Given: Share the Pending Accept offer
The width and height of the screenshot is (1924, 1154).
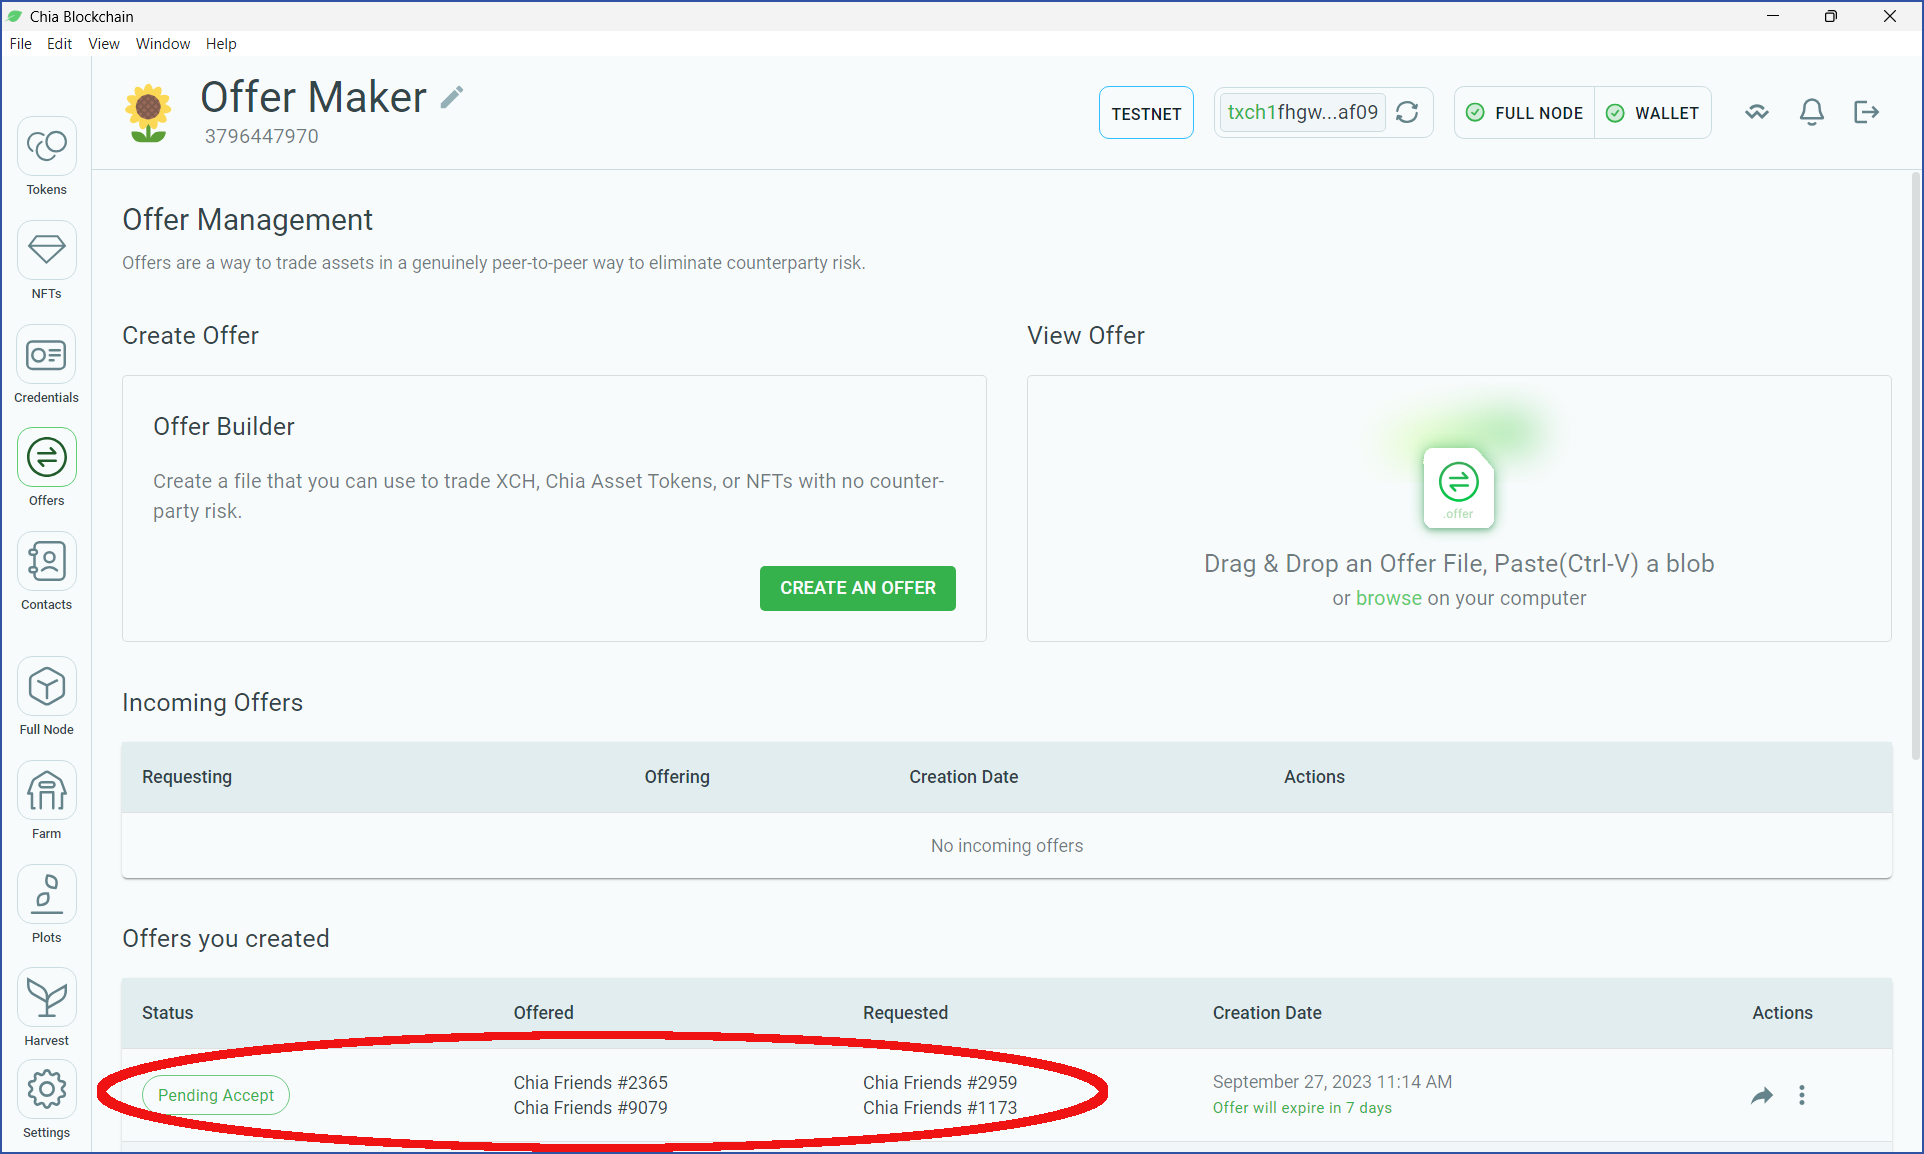Looking at the screenshot, I should (x=1762, y=1095).
